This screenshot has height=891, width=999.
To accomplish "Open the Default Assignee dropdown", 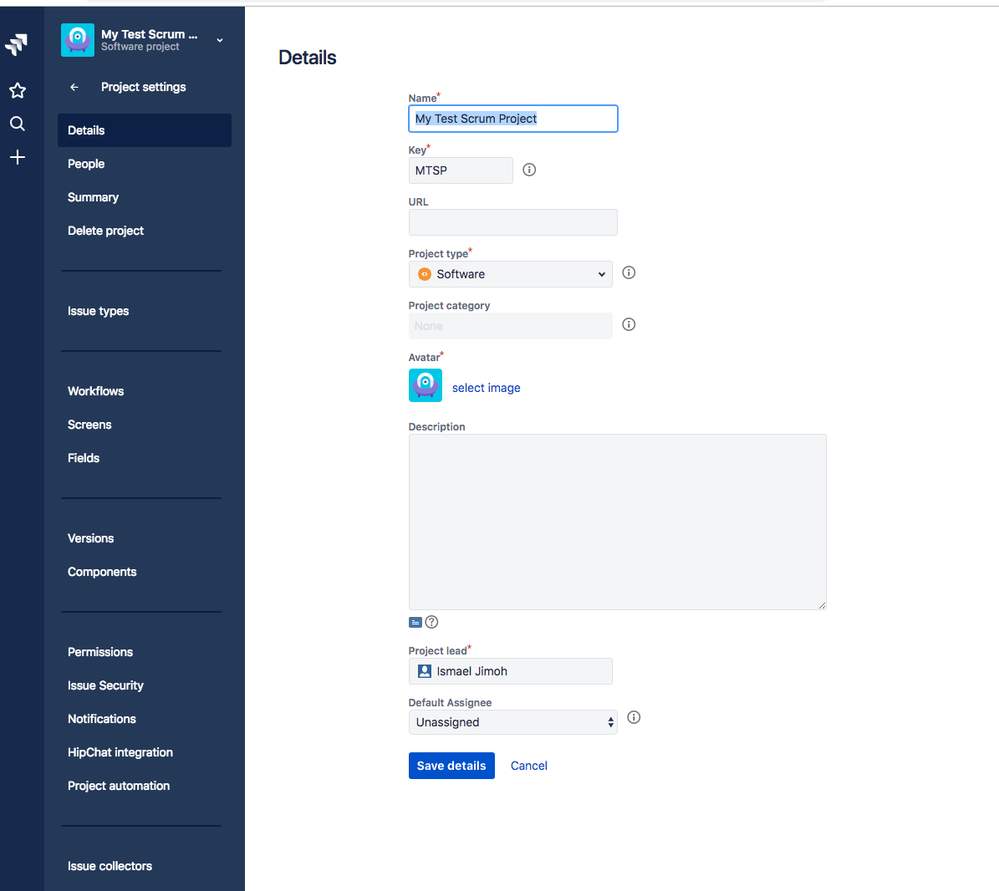I will pyautogui.click(x=512, y=721).
